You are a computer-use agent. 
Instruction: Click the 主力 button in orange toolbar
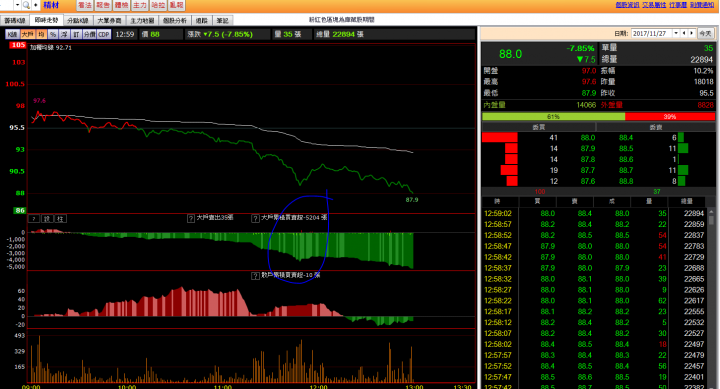(140, 5)
